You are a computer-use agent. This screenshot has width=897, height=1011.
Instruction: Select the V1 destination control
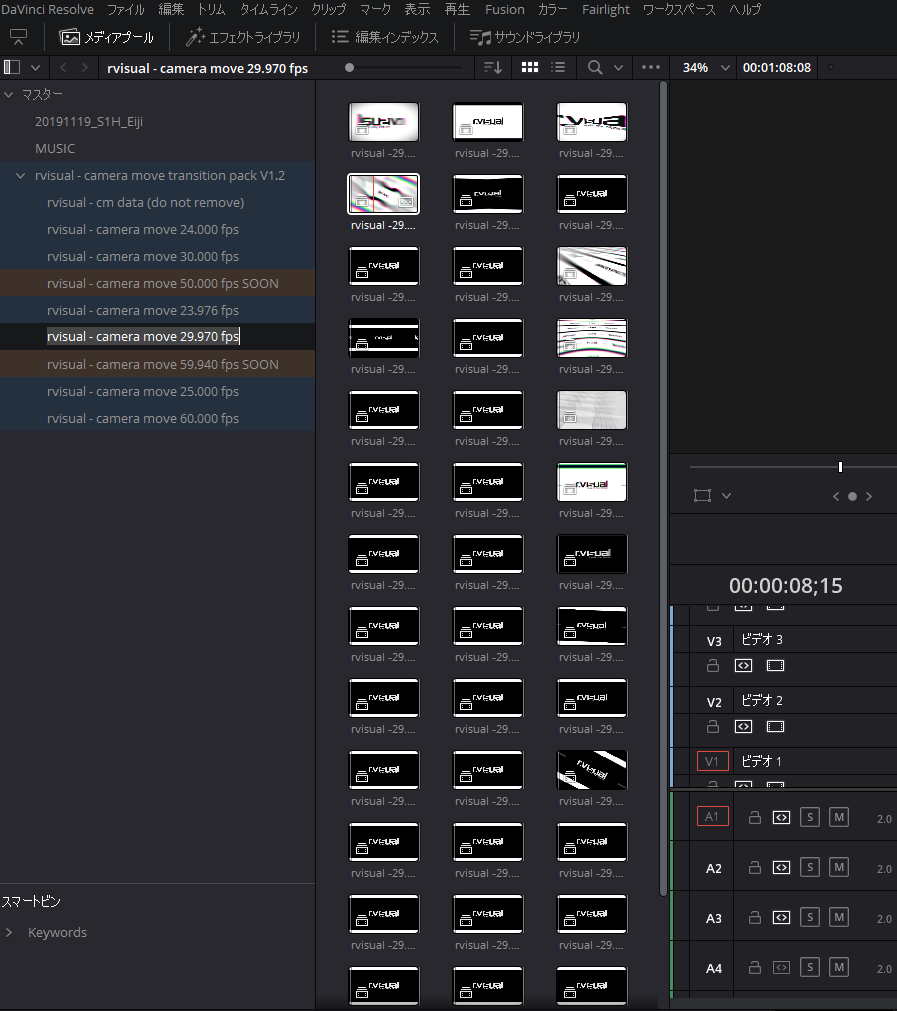click(x=713, y=761)
